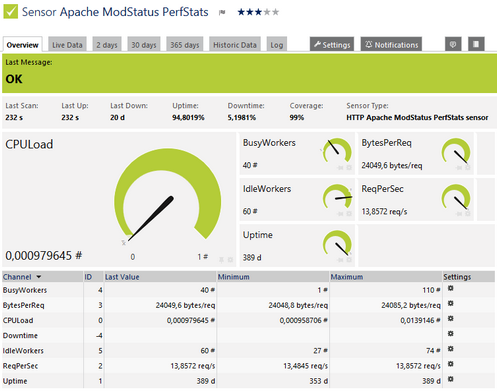Set priority to three stars

(258, 12)
